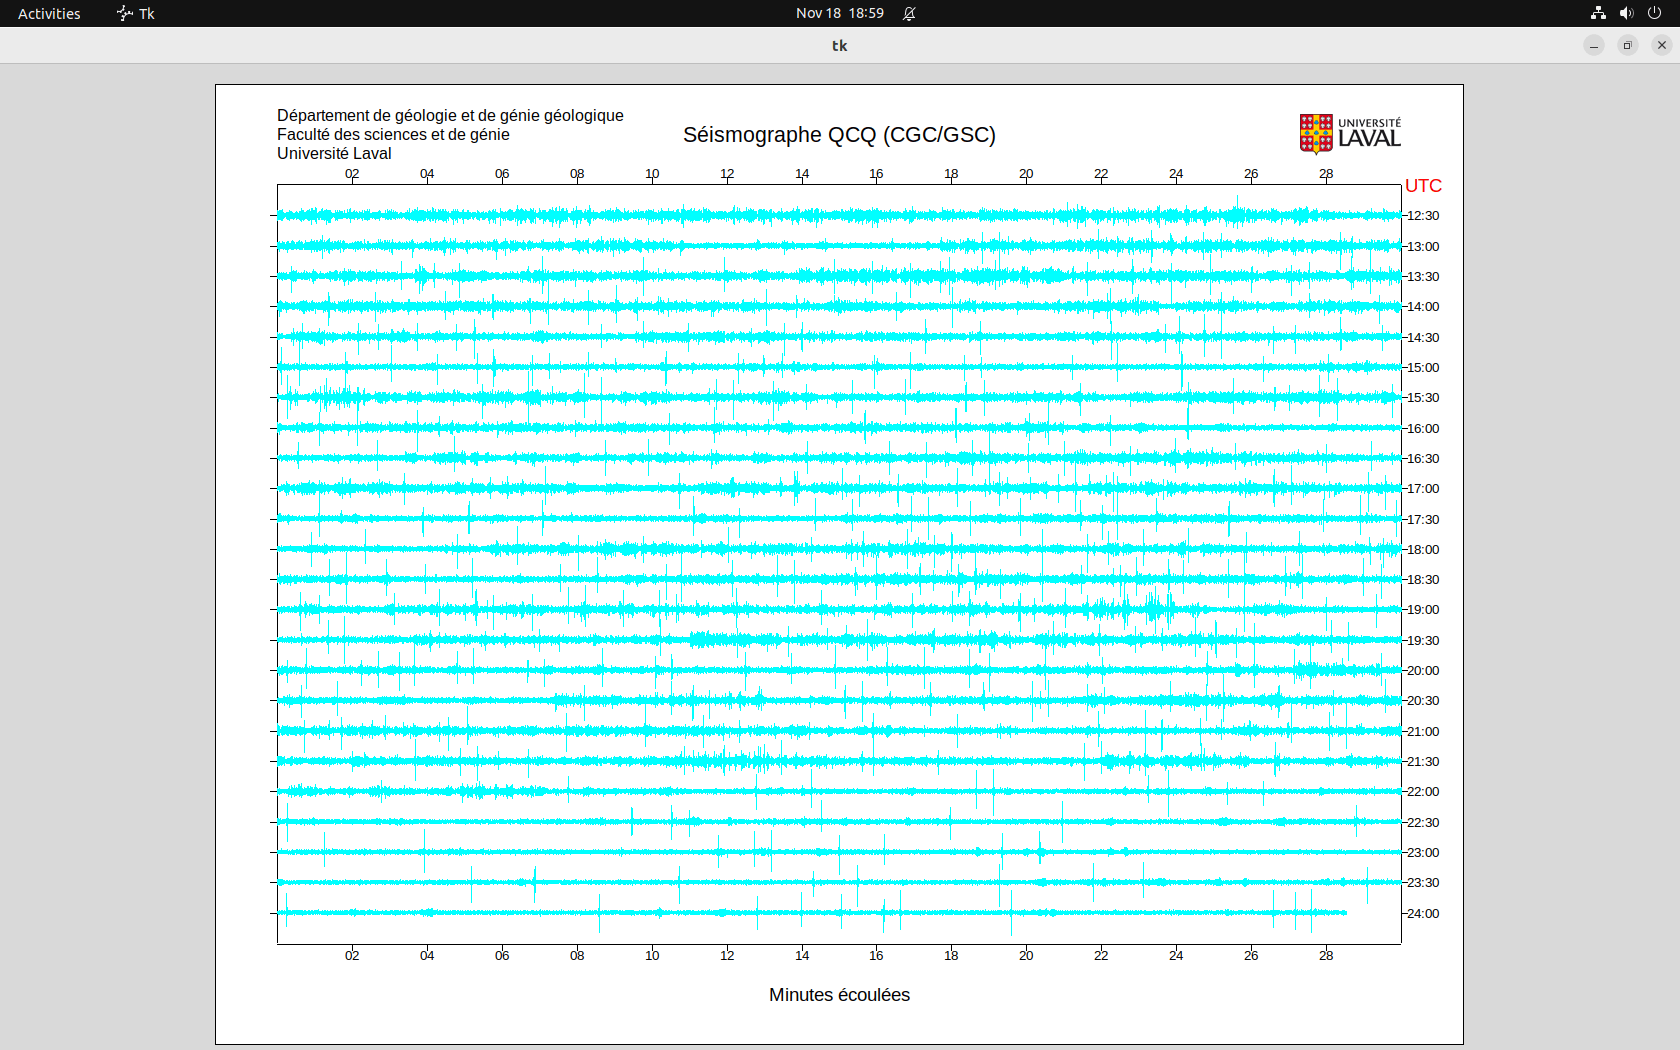Open the network status icon
This screenshot has height=1050, width=1680.
pyautogui.click(x=1598, y=13)
